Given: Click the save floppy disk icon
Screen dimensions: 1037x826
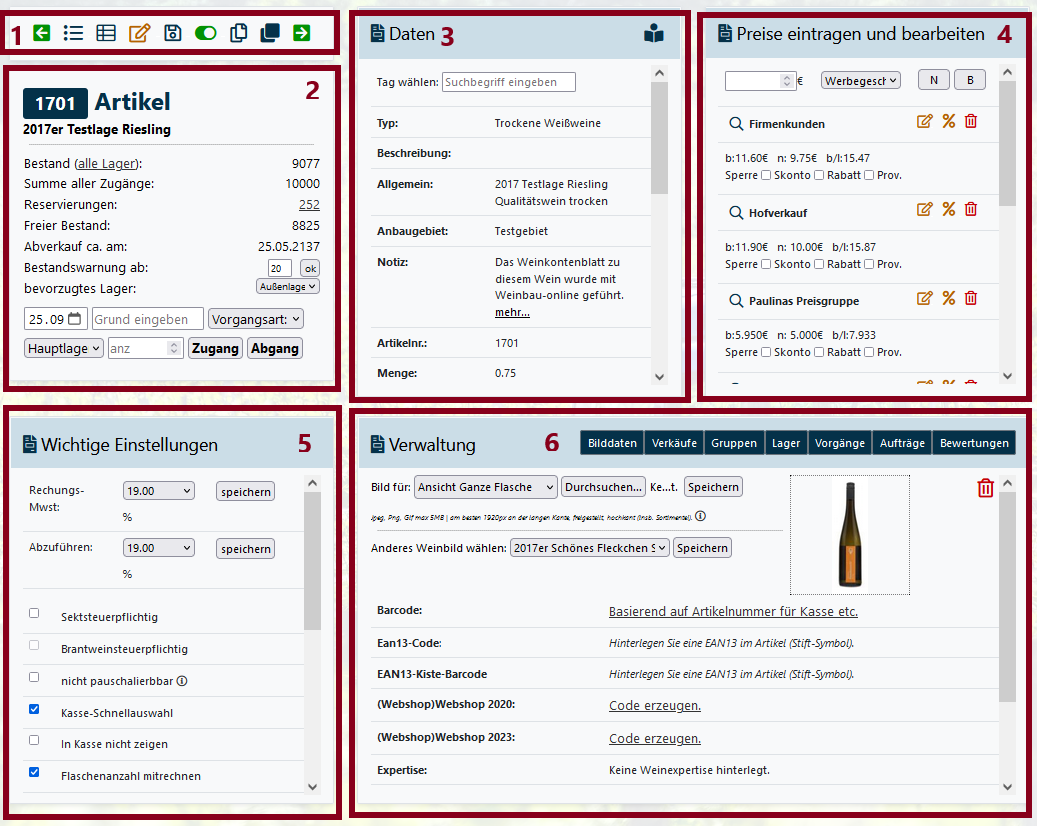Looking at the screenshot, I should click(172, 33).
